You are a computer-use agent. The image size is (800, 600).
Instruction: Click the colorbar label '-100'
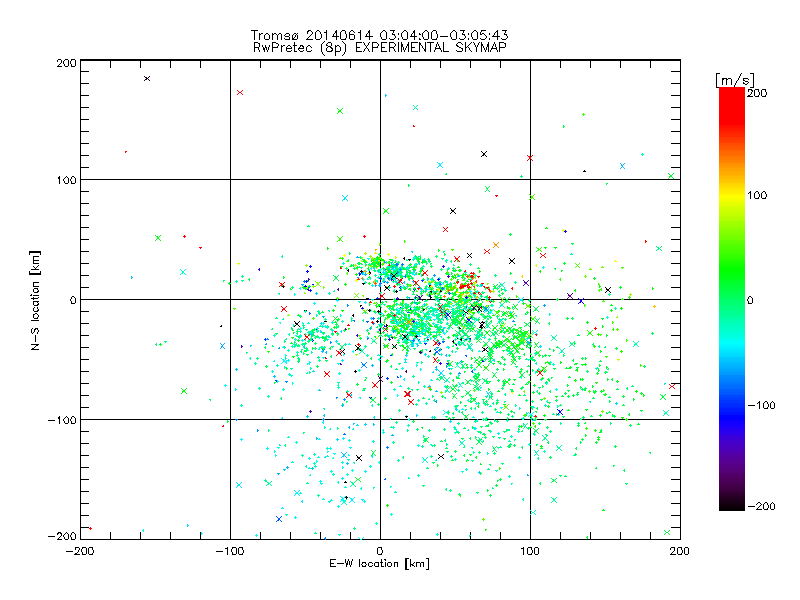click(762, 405)
